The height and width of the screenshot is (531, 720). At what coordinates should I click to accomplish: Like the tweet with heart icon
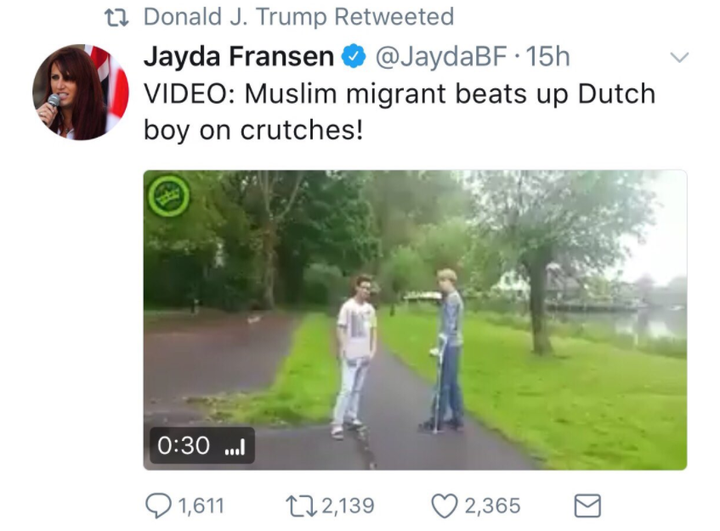point(444,506)
